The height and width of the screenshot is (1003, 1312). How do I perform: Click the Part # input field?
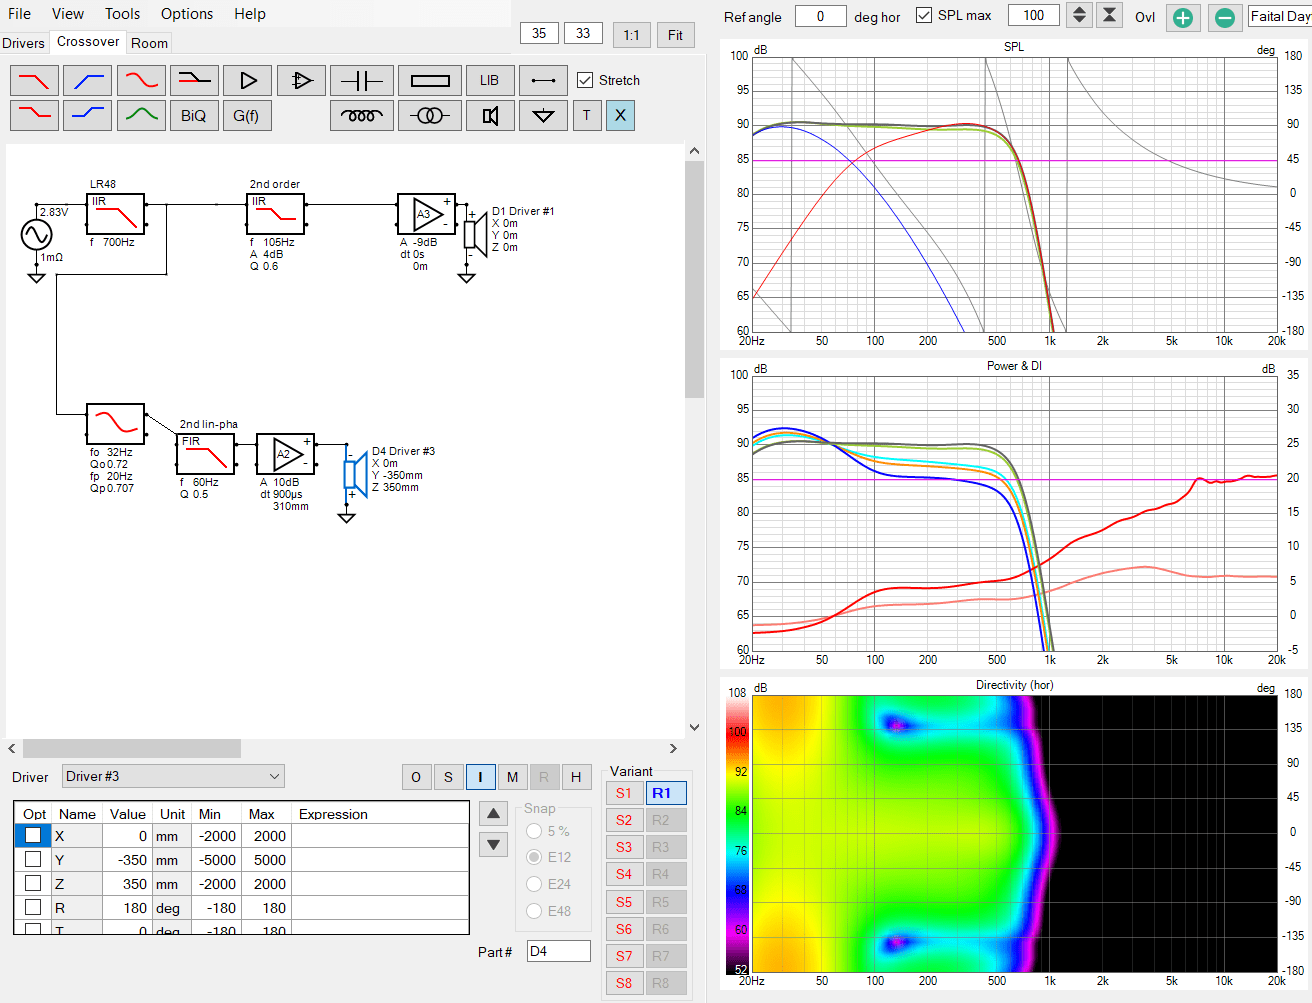point(558,951)
